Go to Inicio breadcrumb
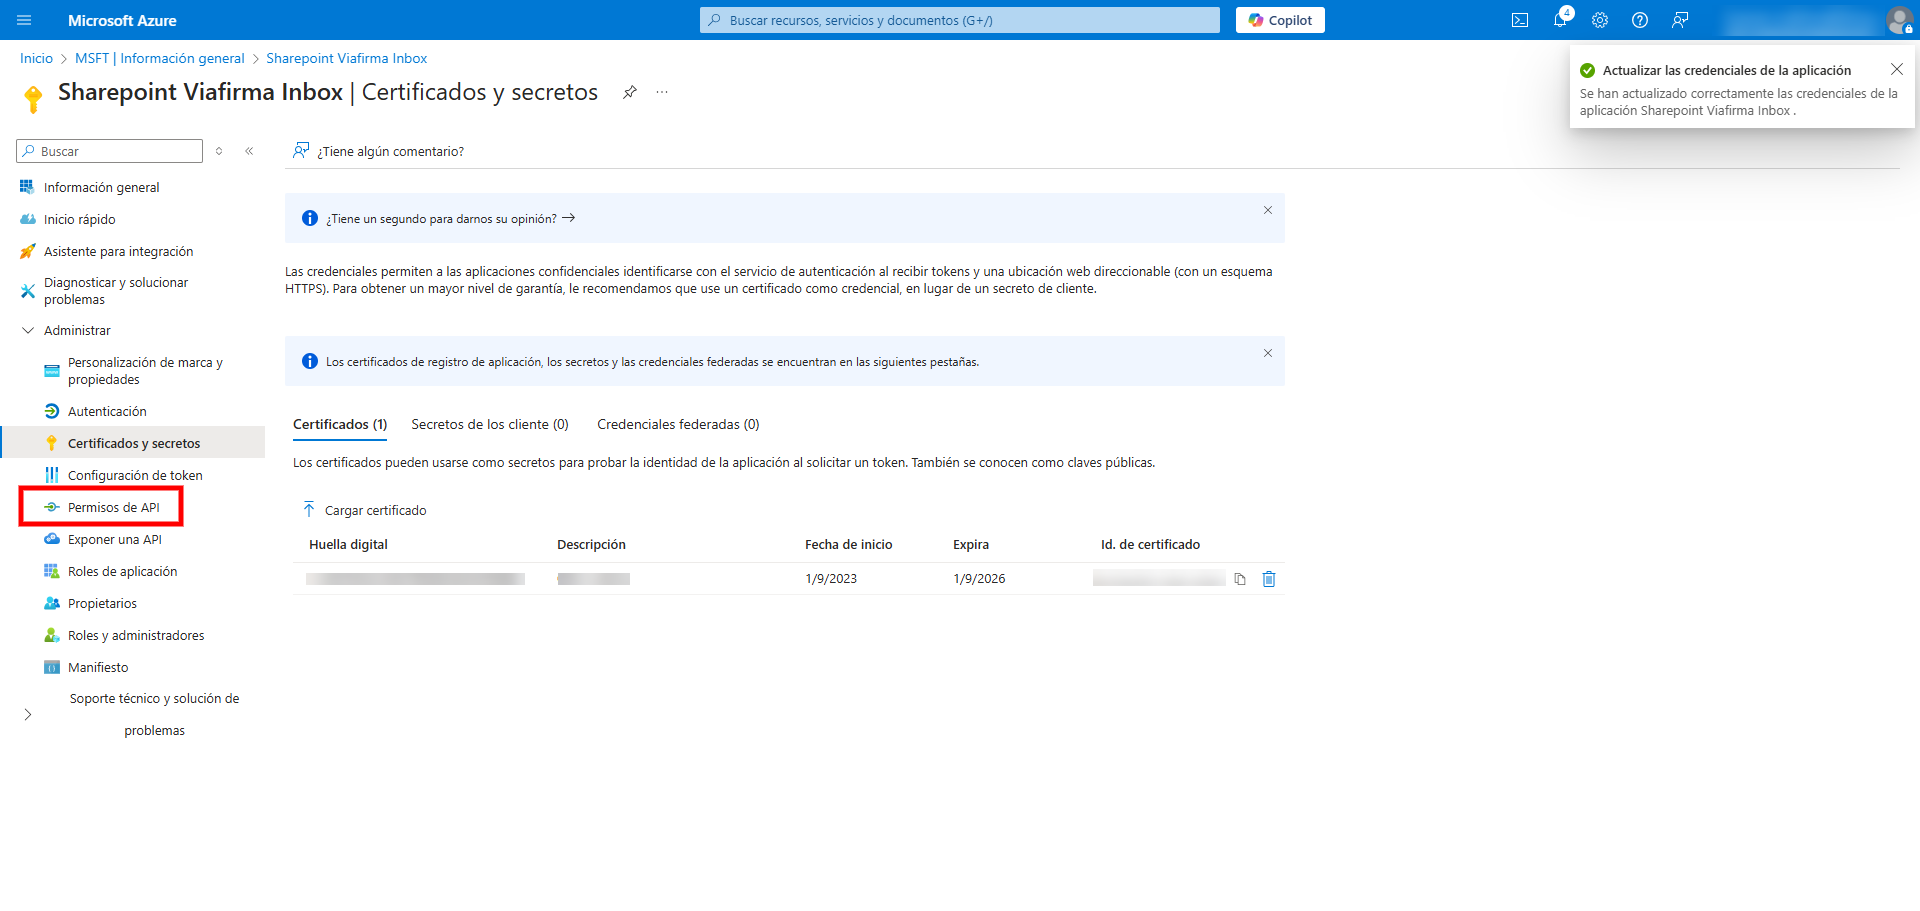1920x911 pixels. pyautogui.click(x=36, y=58)
